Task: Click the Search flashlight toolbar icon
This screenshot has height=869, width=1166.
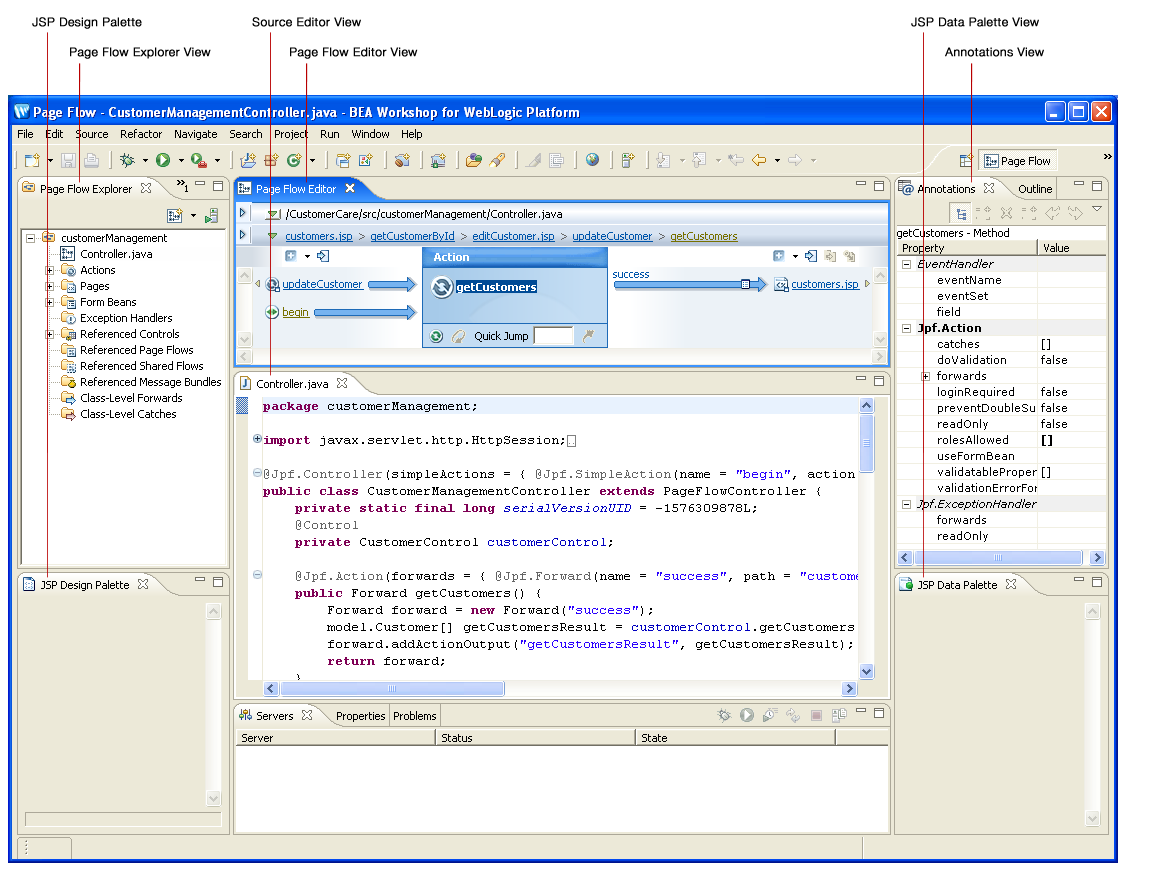Action: point(497,160)
